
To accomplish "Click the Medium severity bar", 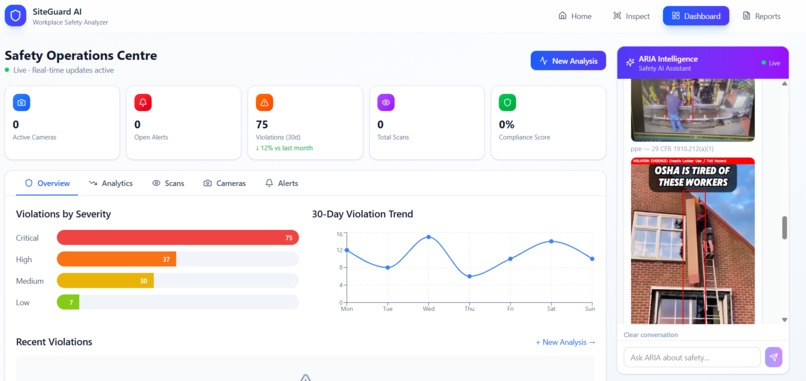I will point(105,281).
